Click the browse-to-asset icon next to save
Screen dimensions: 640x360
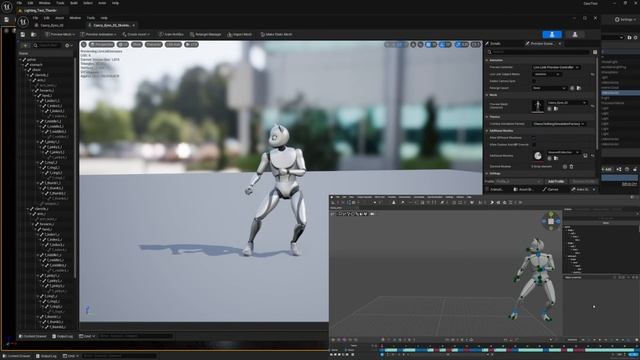click(33, 35)
